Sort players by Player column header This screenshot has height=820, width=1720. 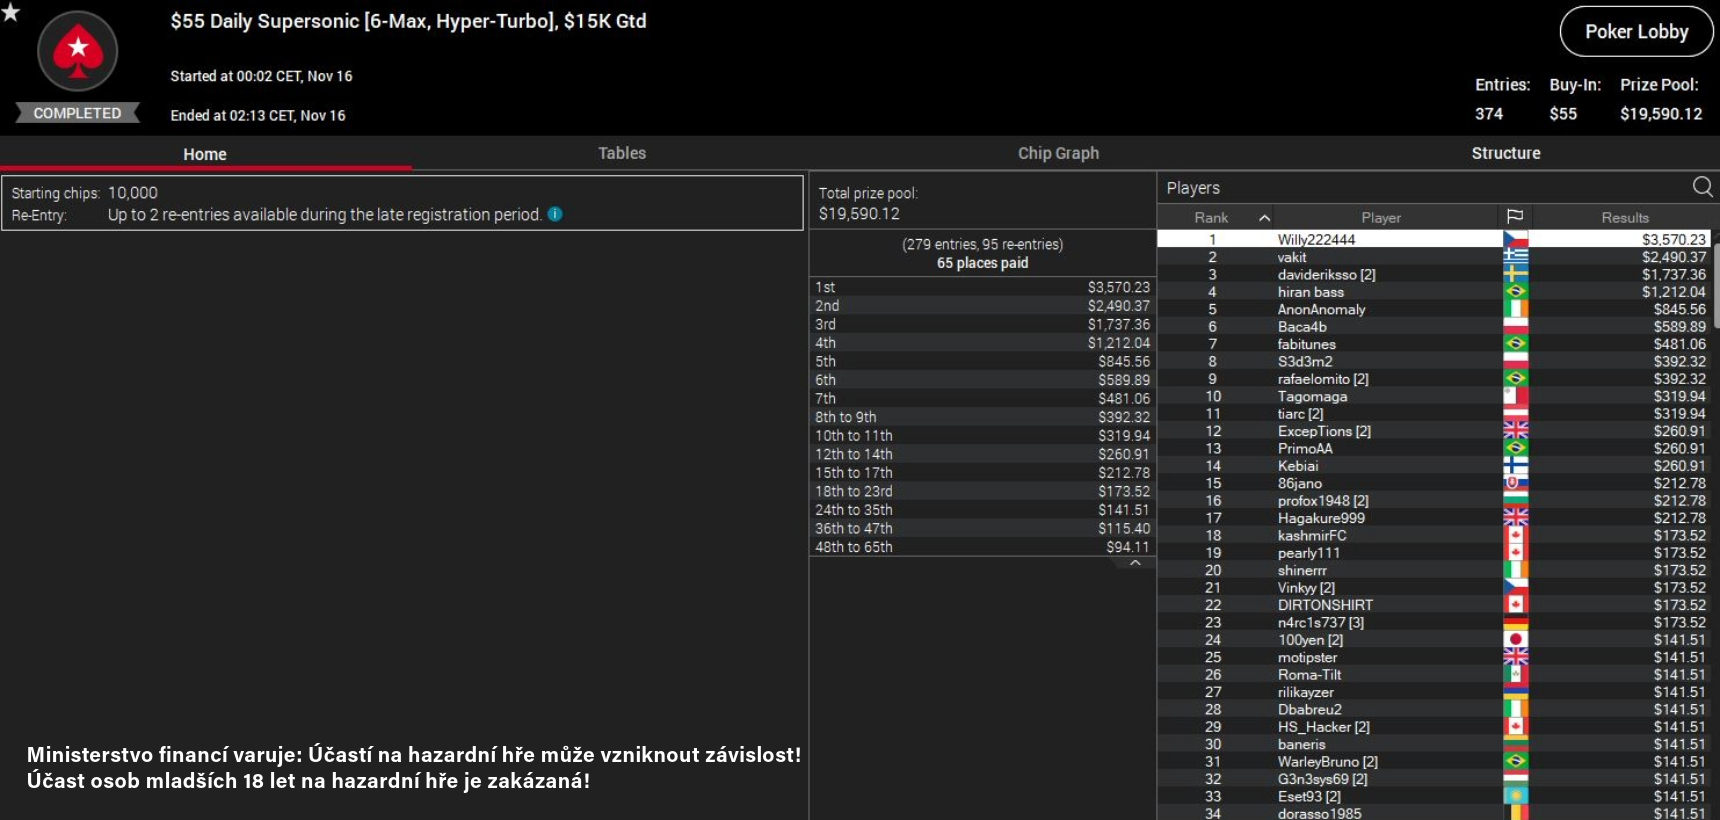coord(1380,218)
